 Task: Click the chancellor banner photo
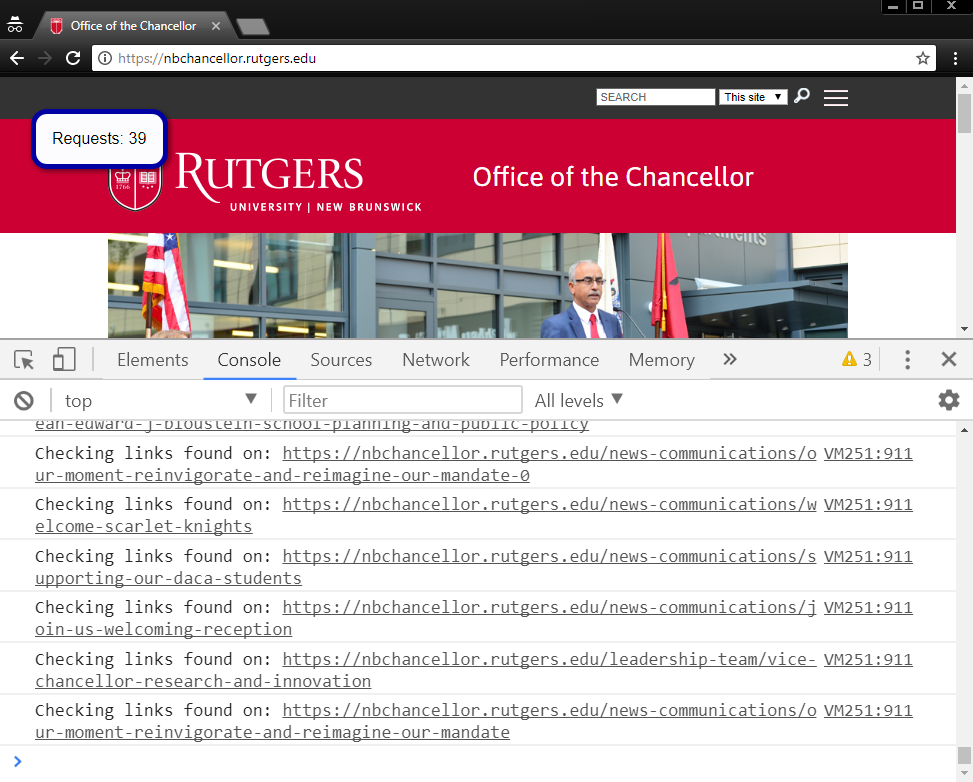(x=478, y=285)
